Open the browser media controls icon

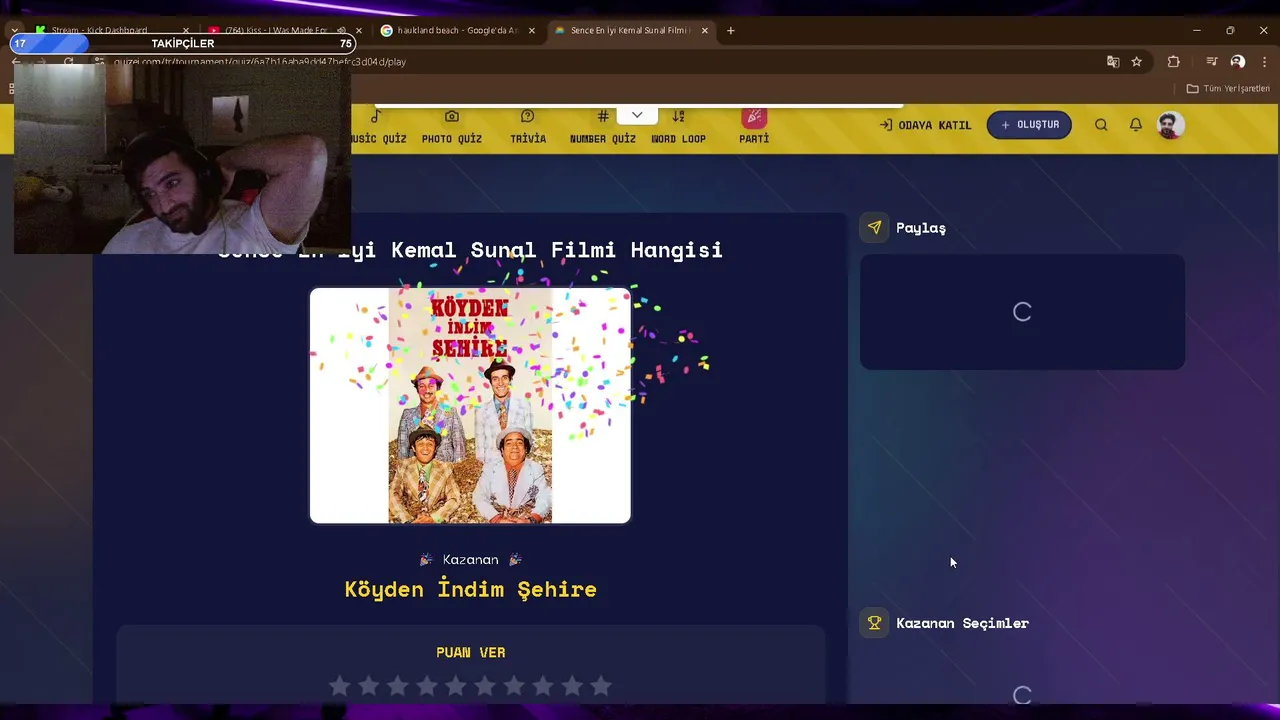(1212, 62)
